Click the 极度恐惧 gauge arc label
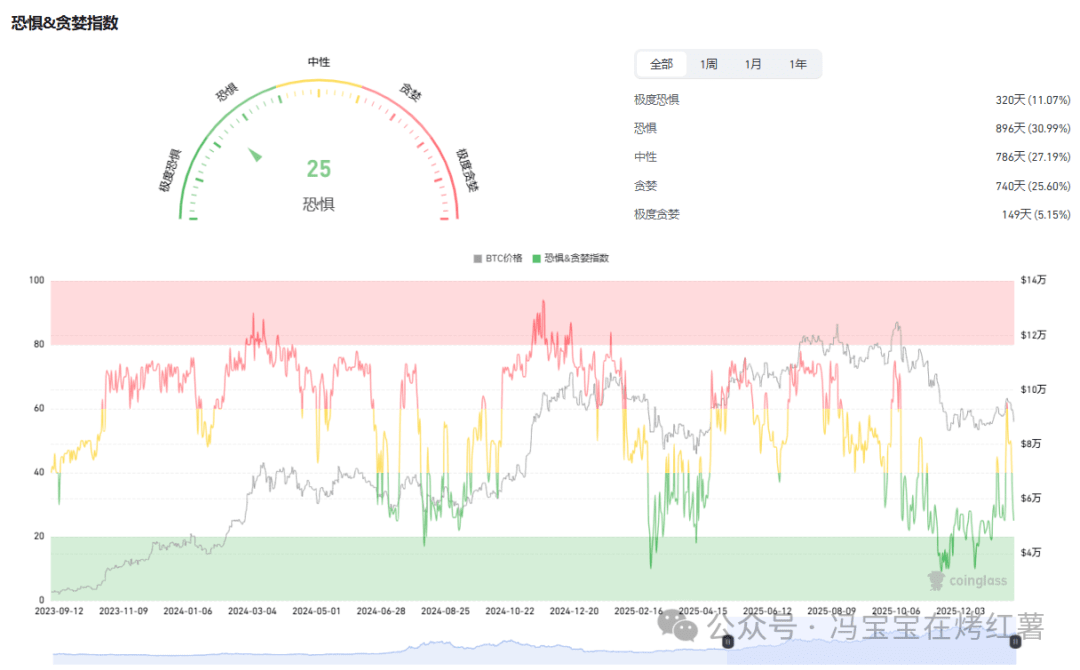 point(169,170)
